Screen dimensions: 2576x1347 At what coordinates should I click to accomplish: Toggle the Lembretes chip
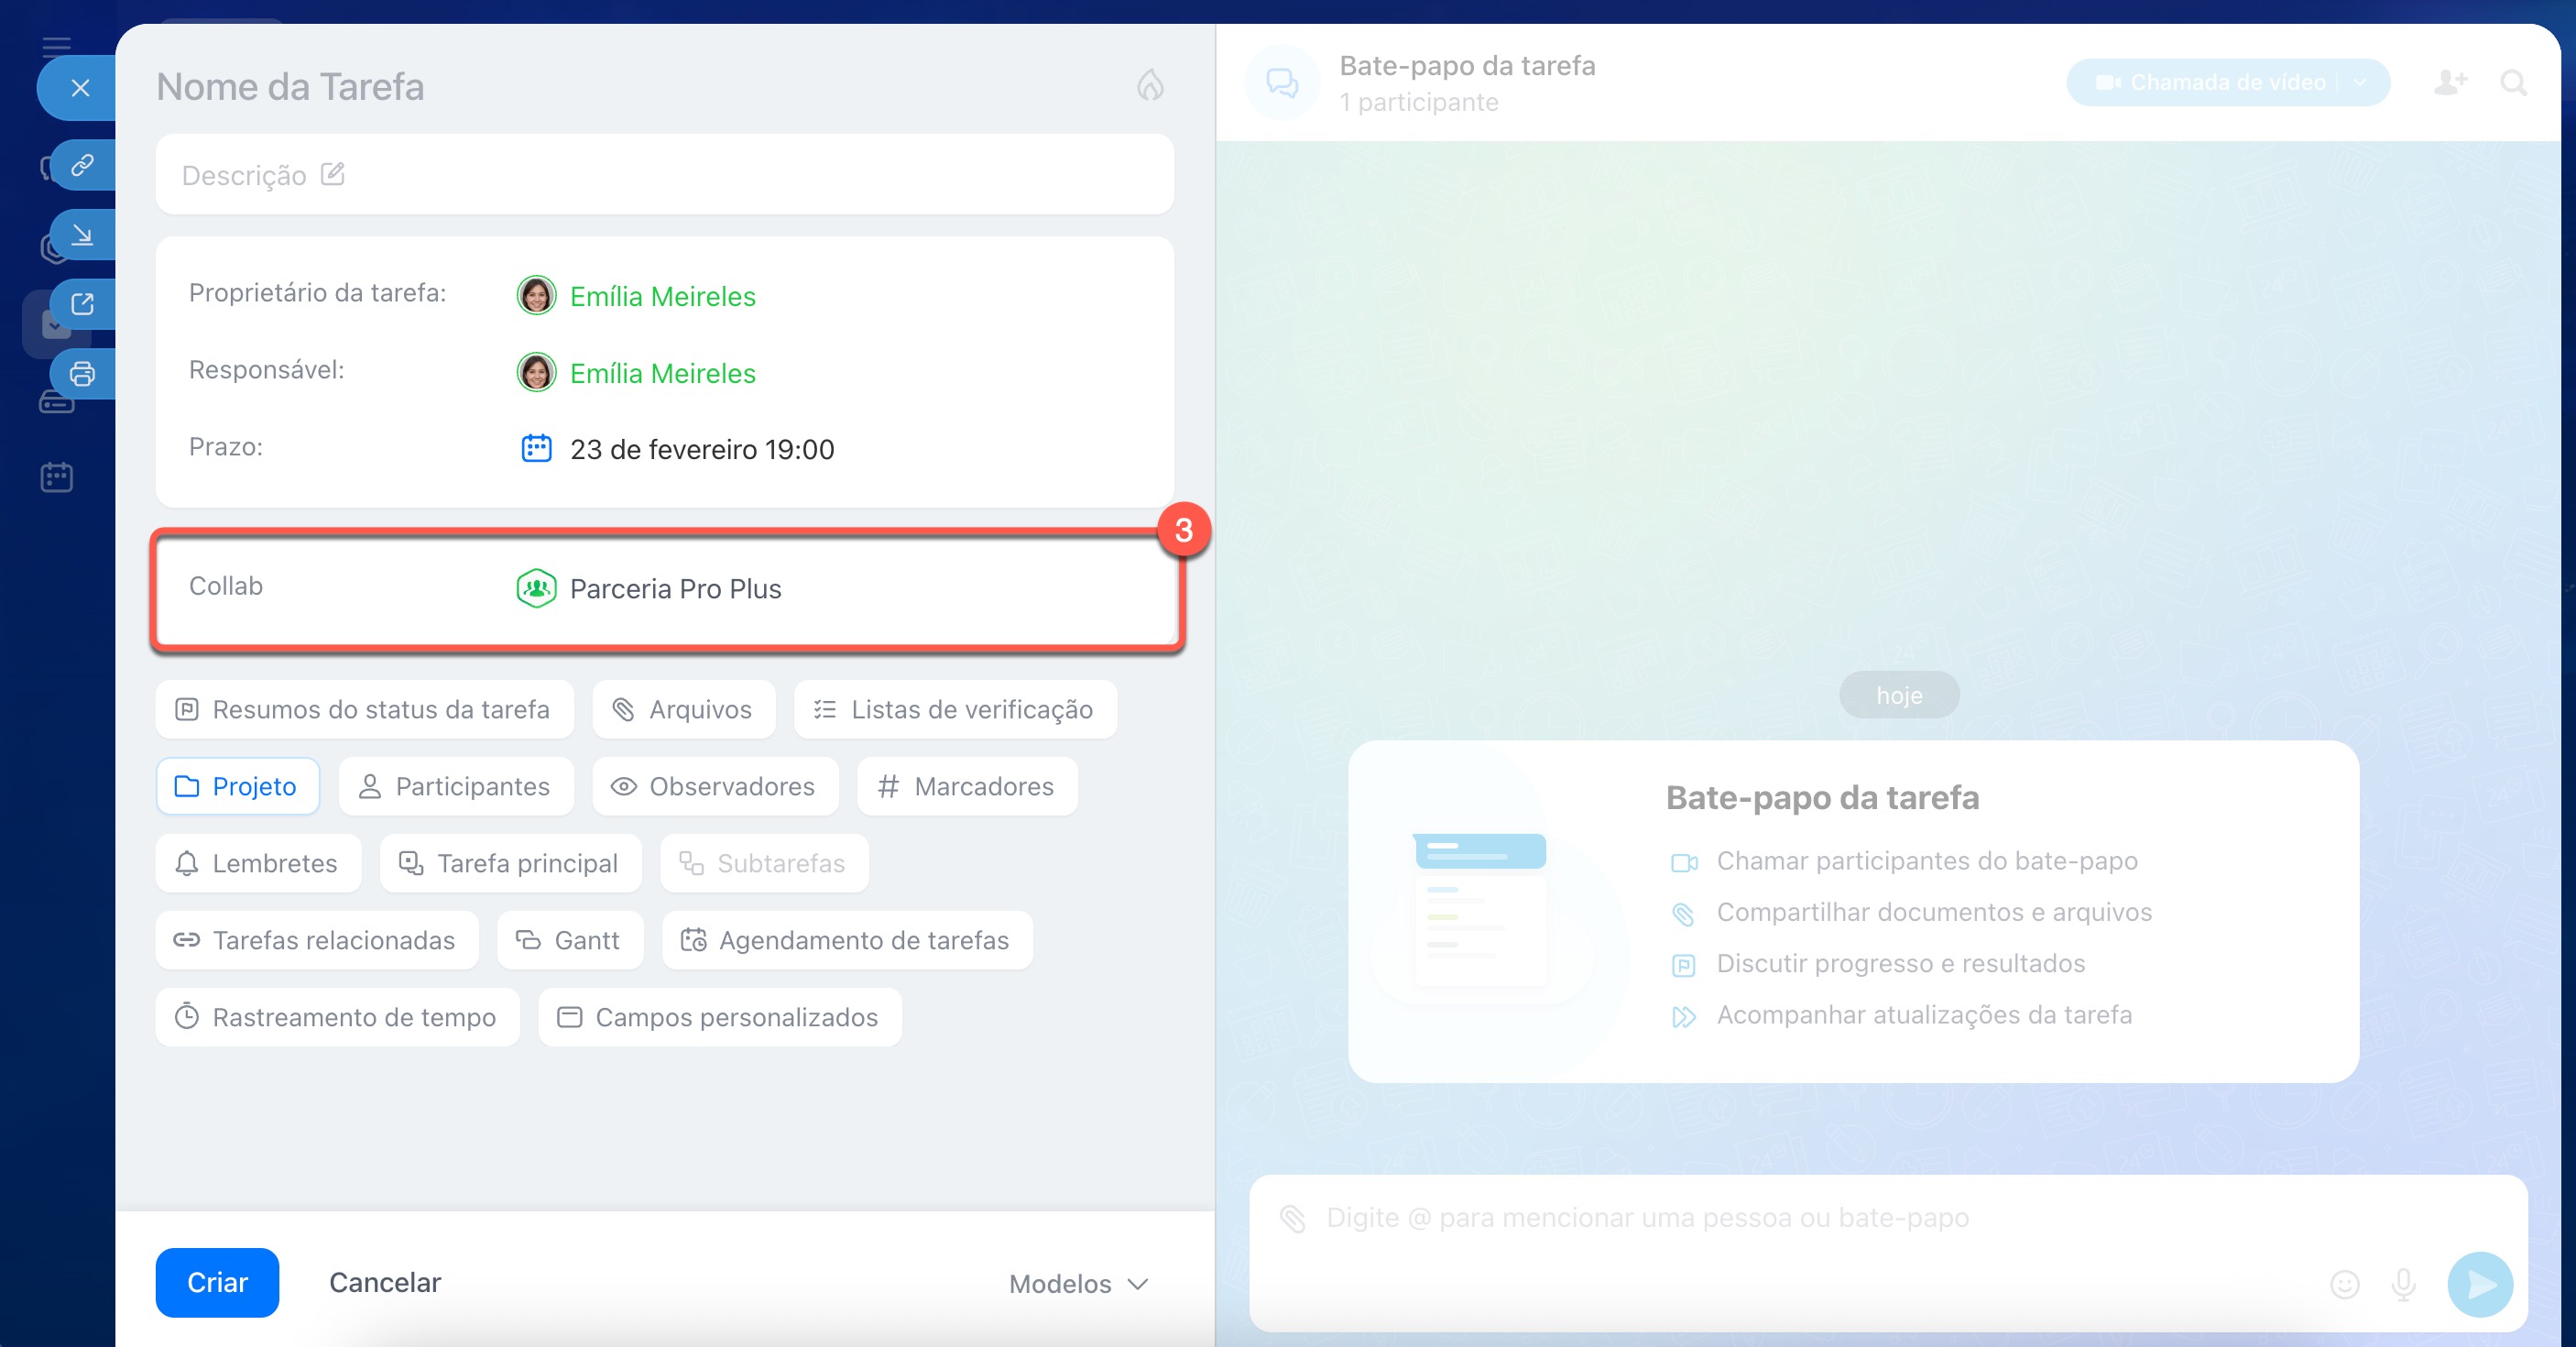[258, 863]
